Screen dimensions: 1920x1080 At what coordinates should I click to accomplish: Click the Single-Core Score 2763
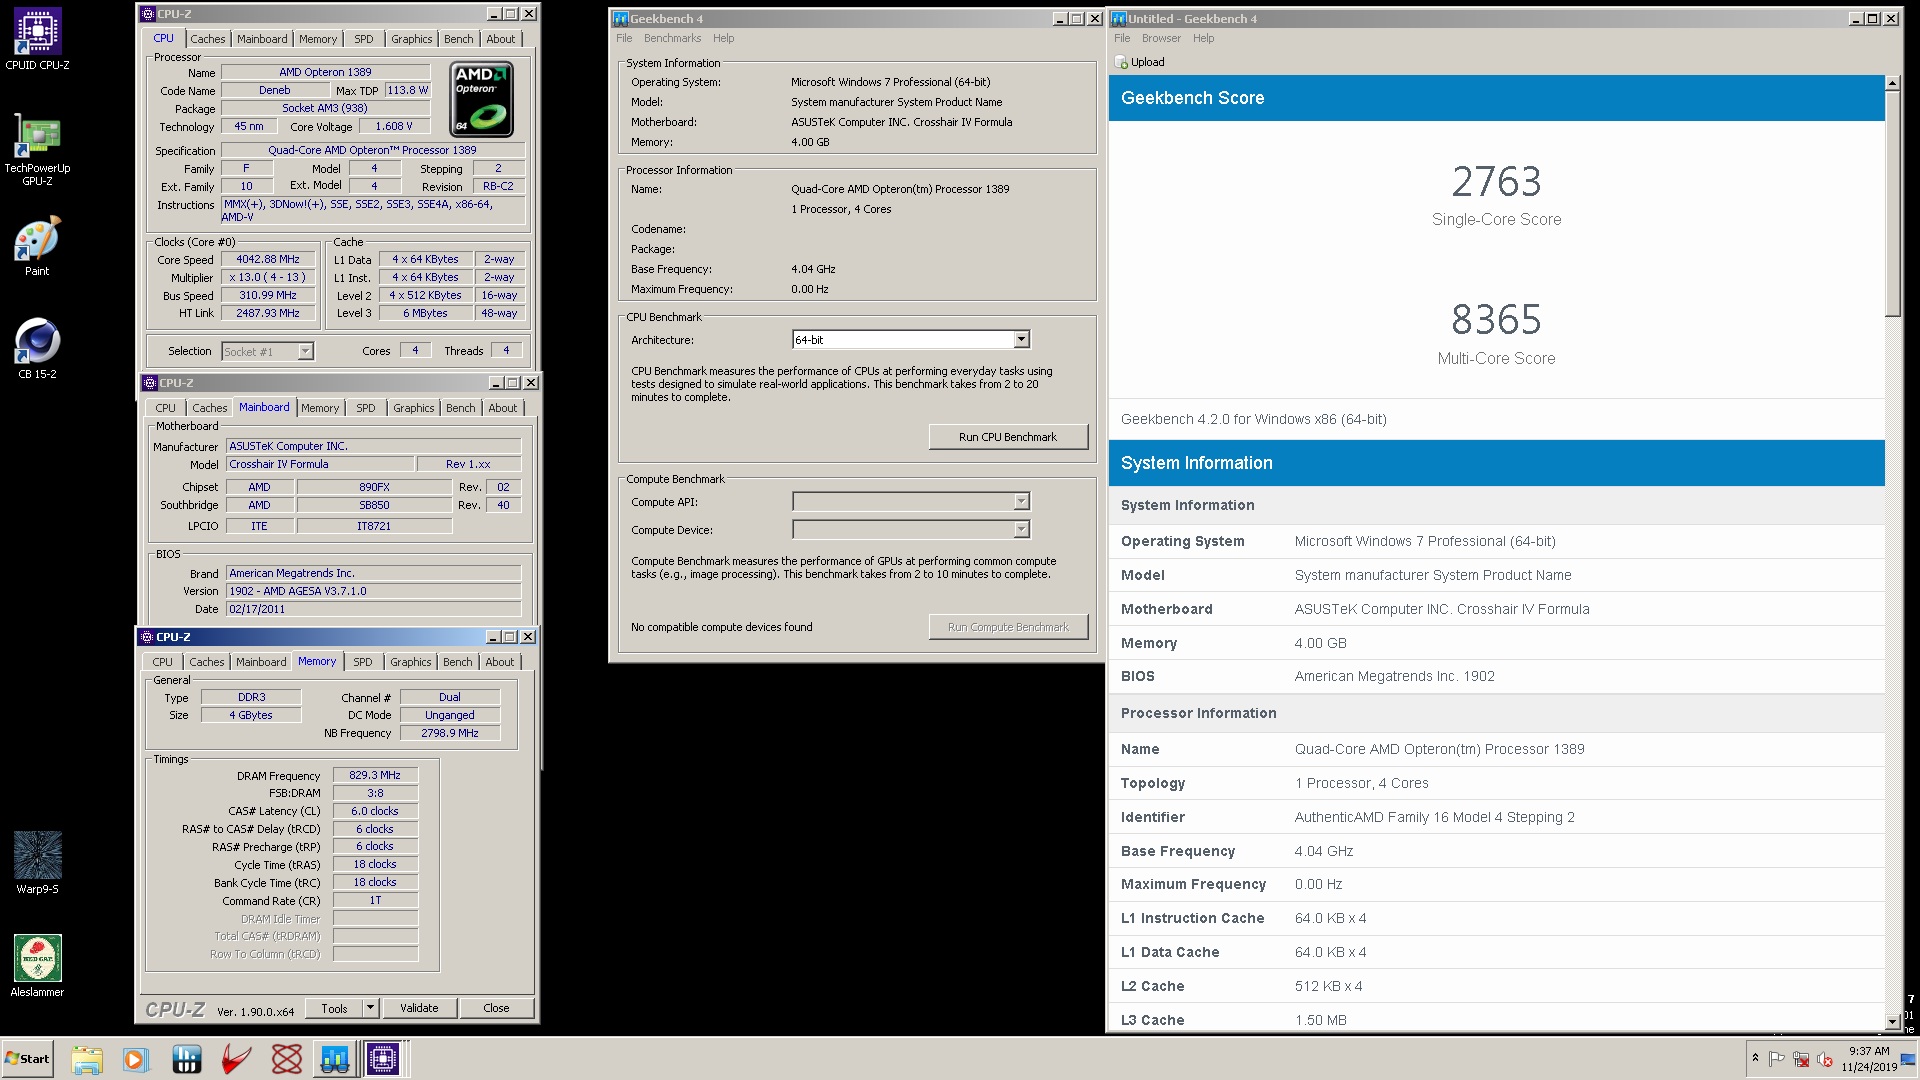point(1496,181)
